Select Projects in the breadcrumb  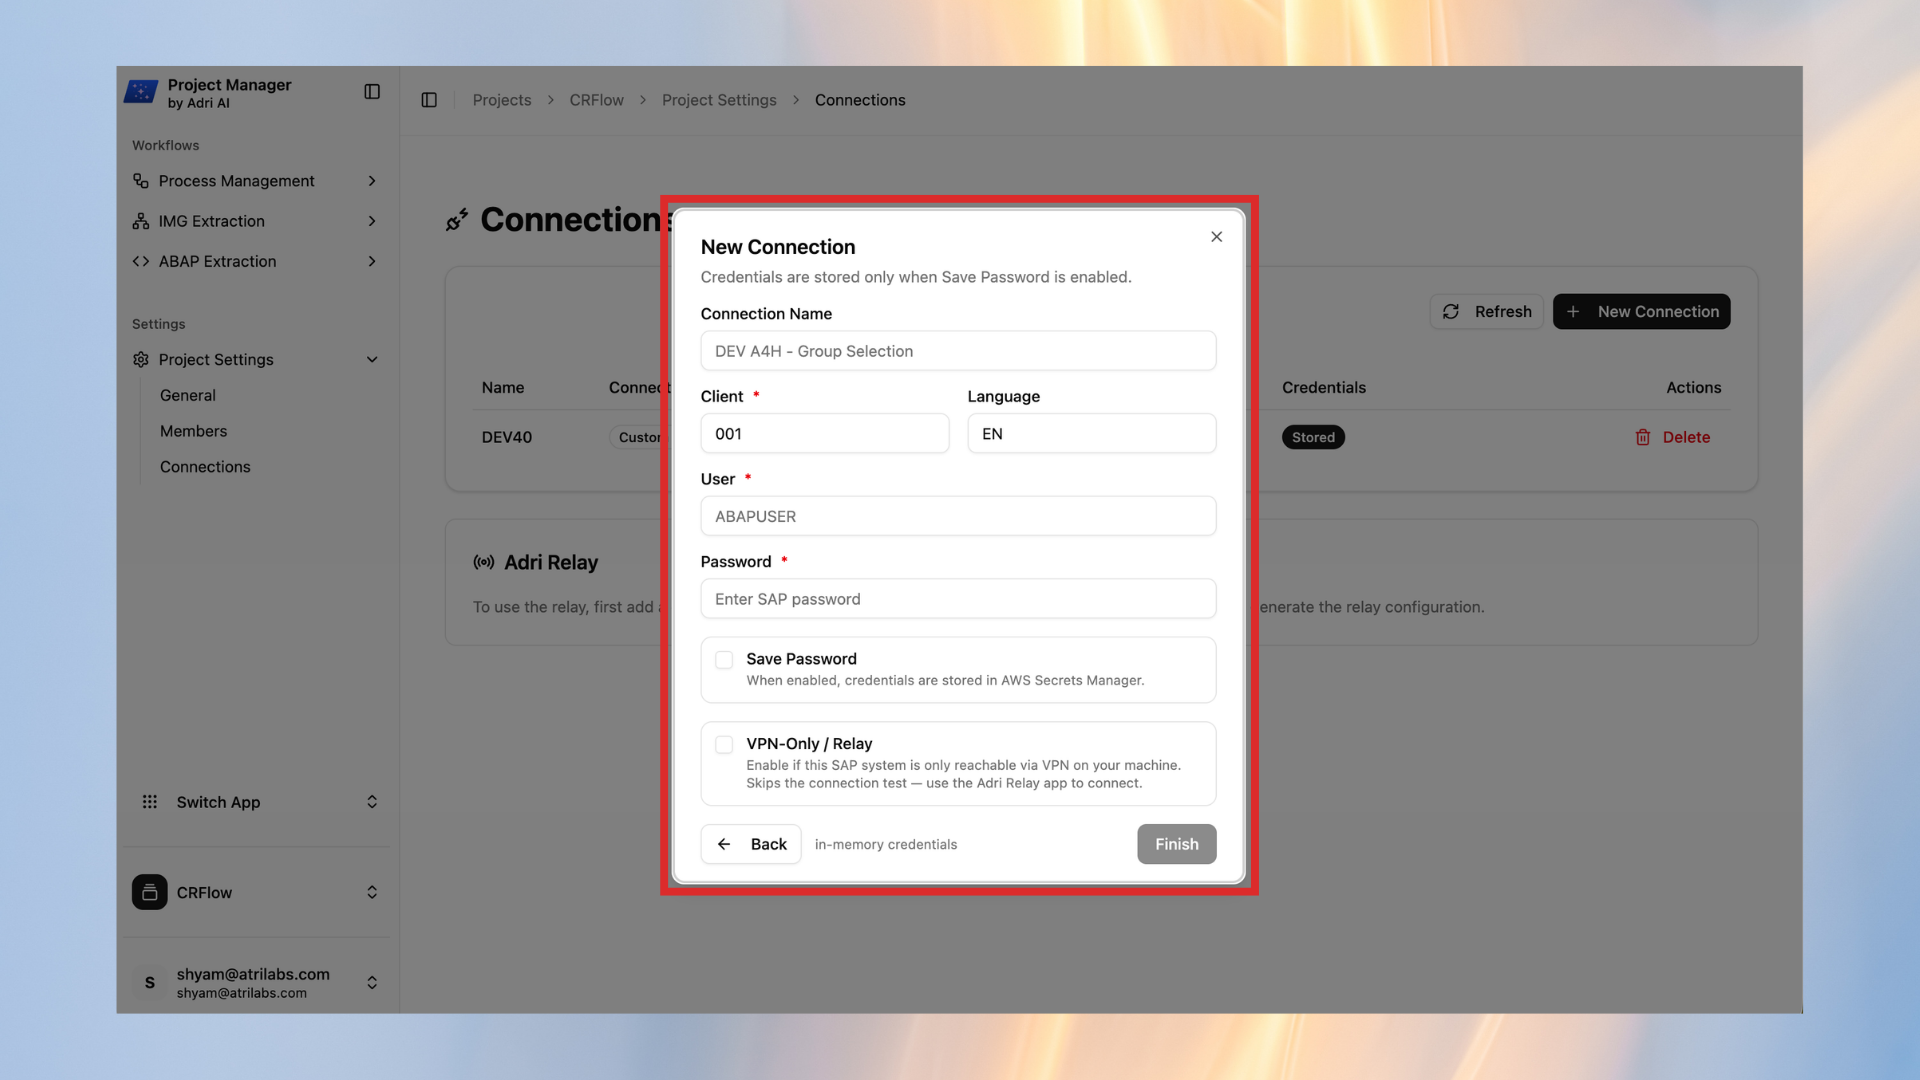[501, 100]
